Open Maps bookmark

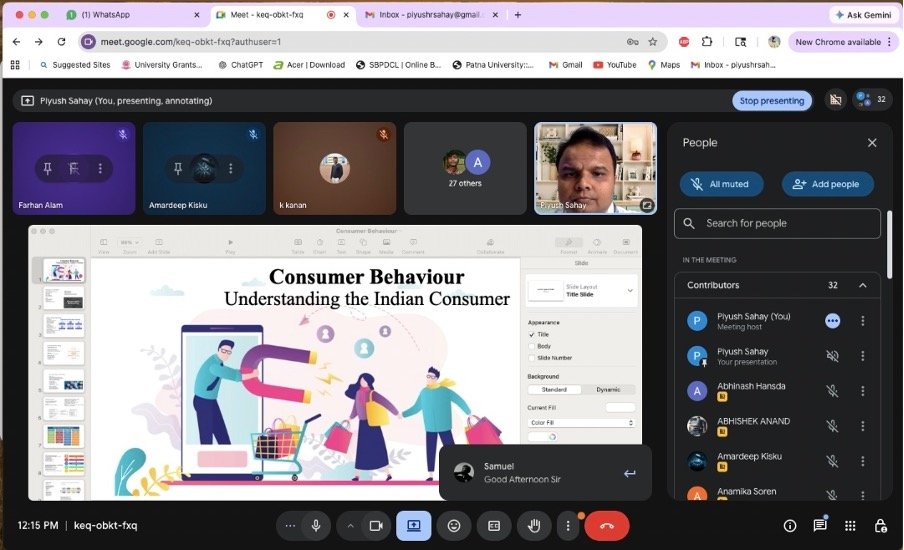click(x=664, y=65)
